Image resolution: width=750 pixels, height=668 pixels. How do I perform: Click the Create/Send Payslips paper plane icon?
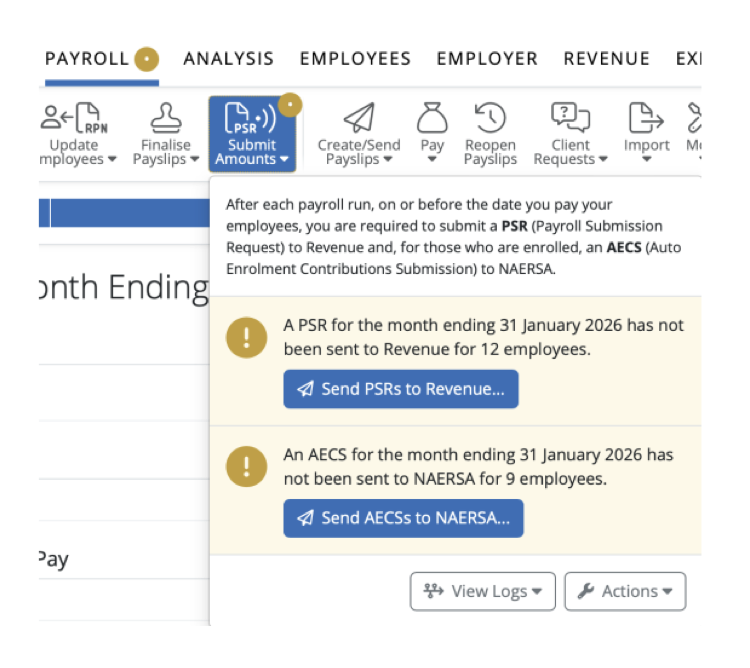(359, 118)
